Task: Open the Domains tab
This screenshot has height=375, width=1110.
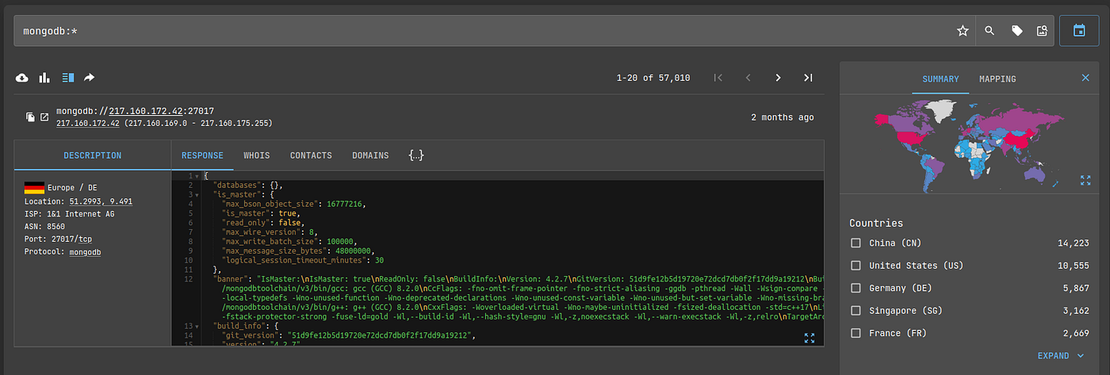Action: [370, 156]
